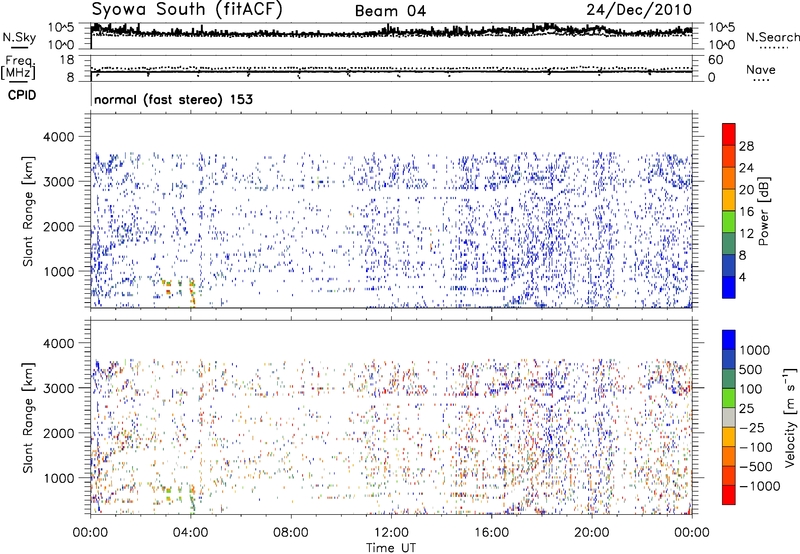Click the 3000 tick on power panel
The height and width of the screenshot is (554, 800).
click(x=59, y=182)
